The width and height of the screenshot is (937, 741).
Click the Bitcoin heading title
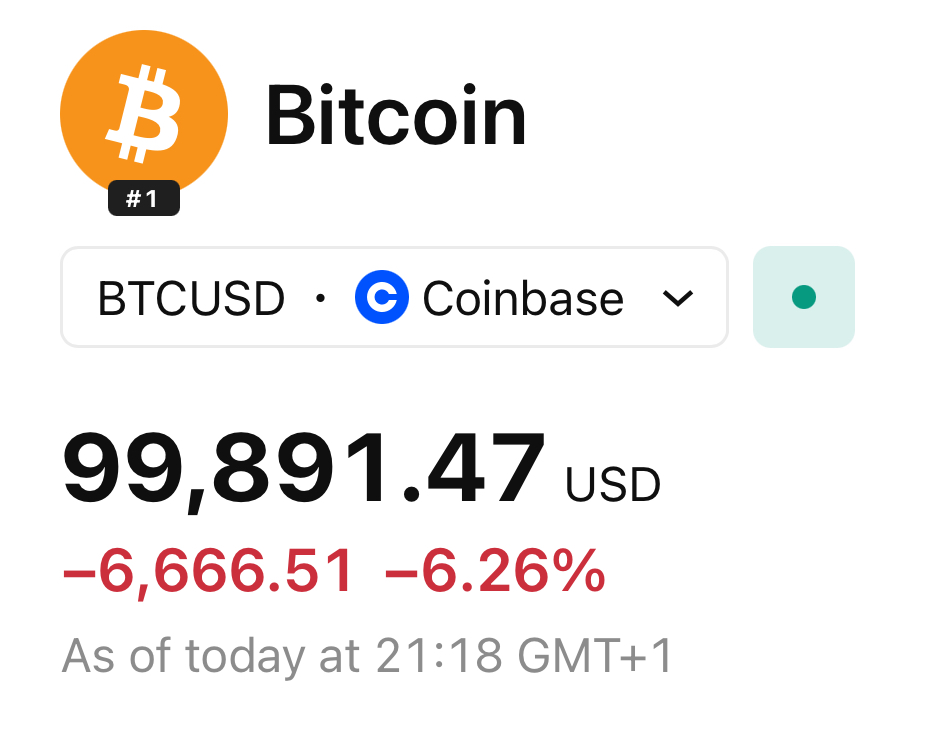click(395, 117)
